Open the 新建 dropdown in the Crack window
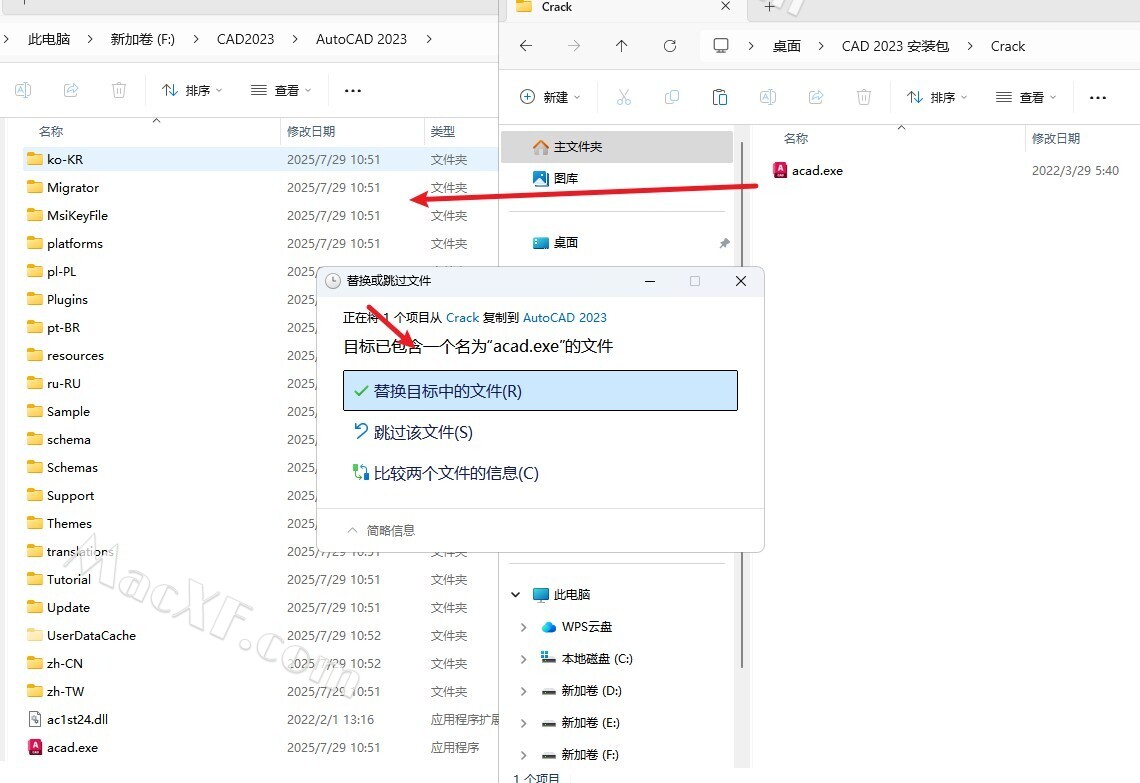Viewport: 1140px width, 783px height. tap(550, 97)
